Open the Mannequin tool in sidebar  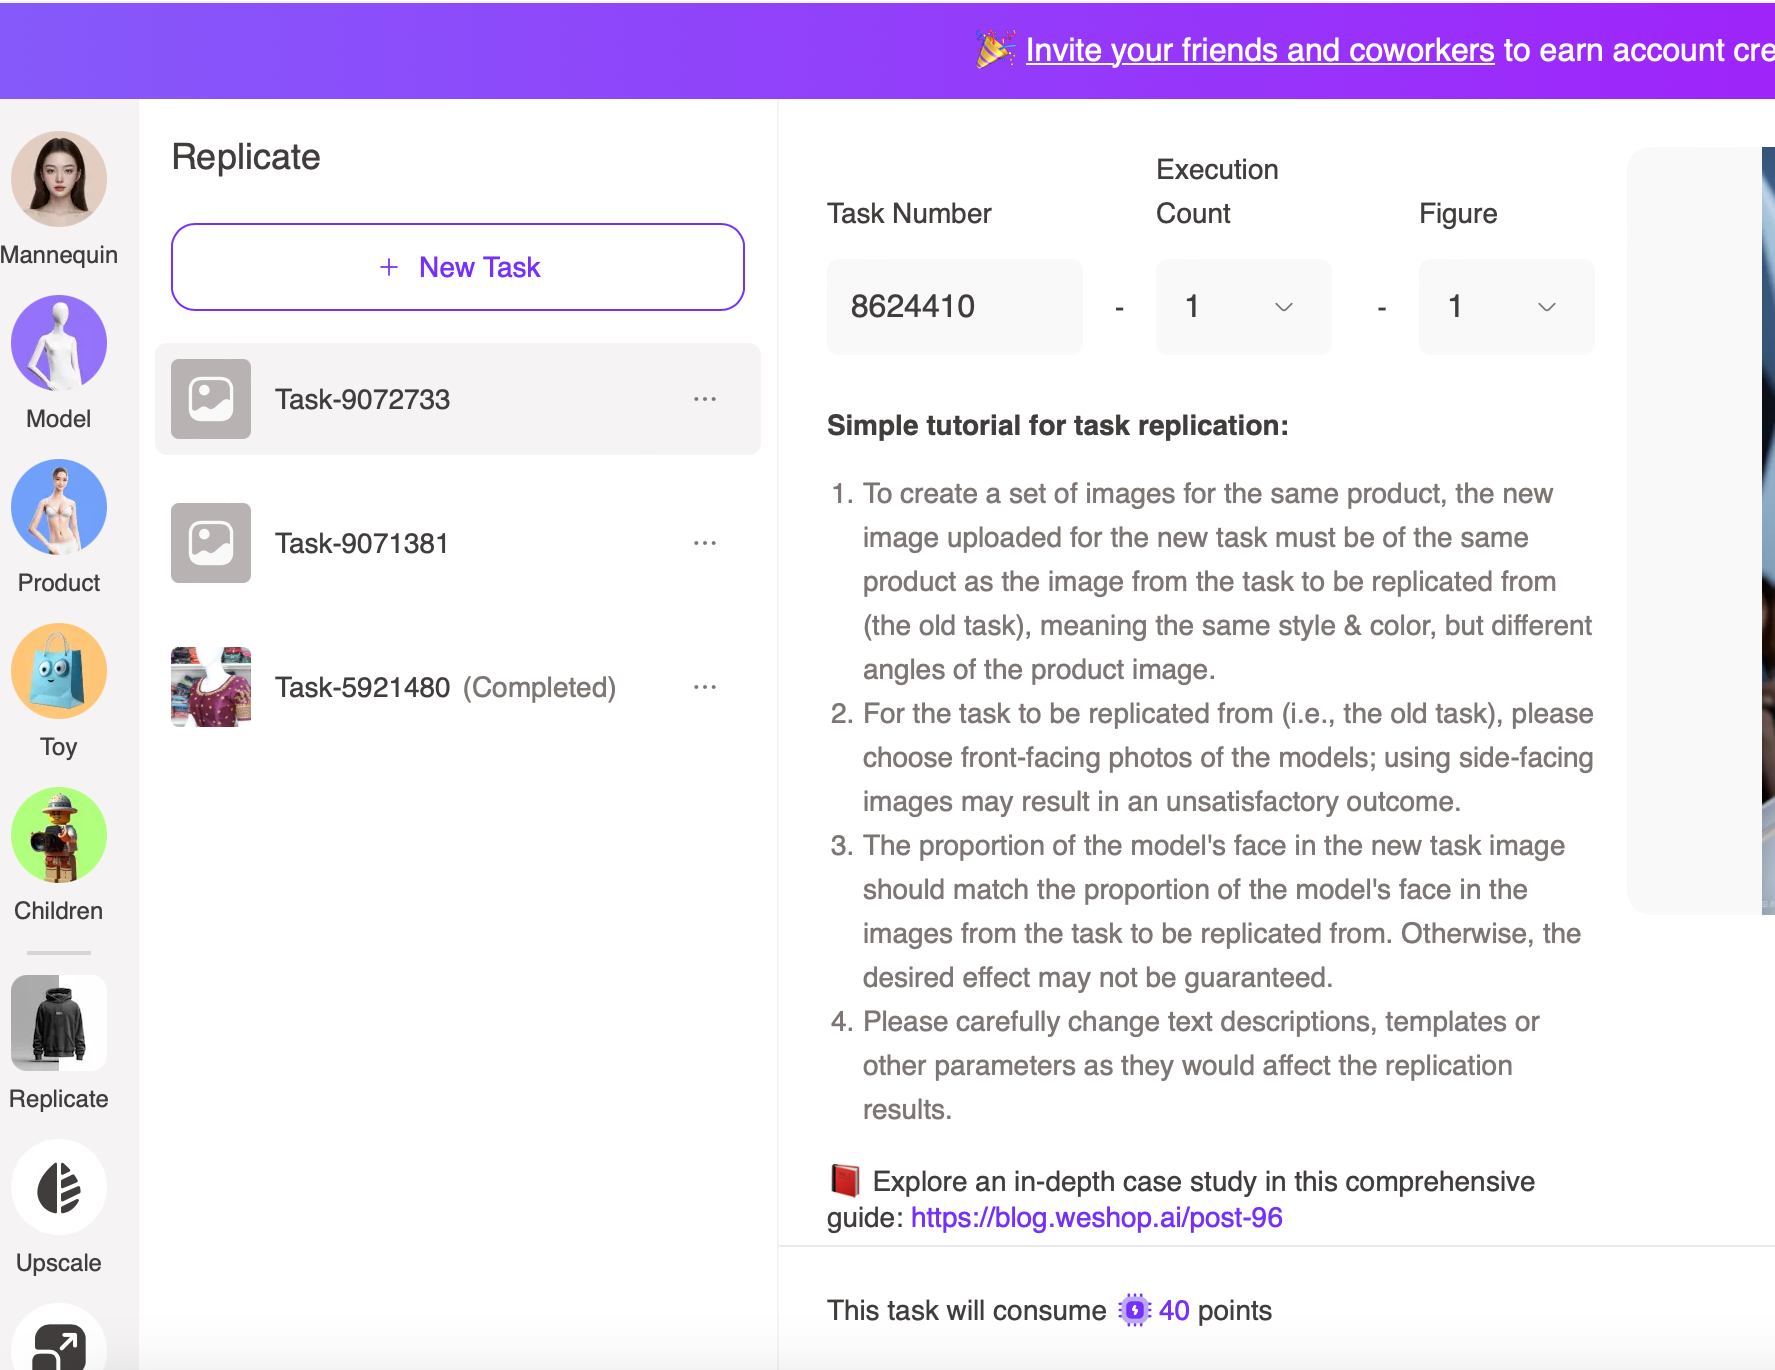point(59,180)
